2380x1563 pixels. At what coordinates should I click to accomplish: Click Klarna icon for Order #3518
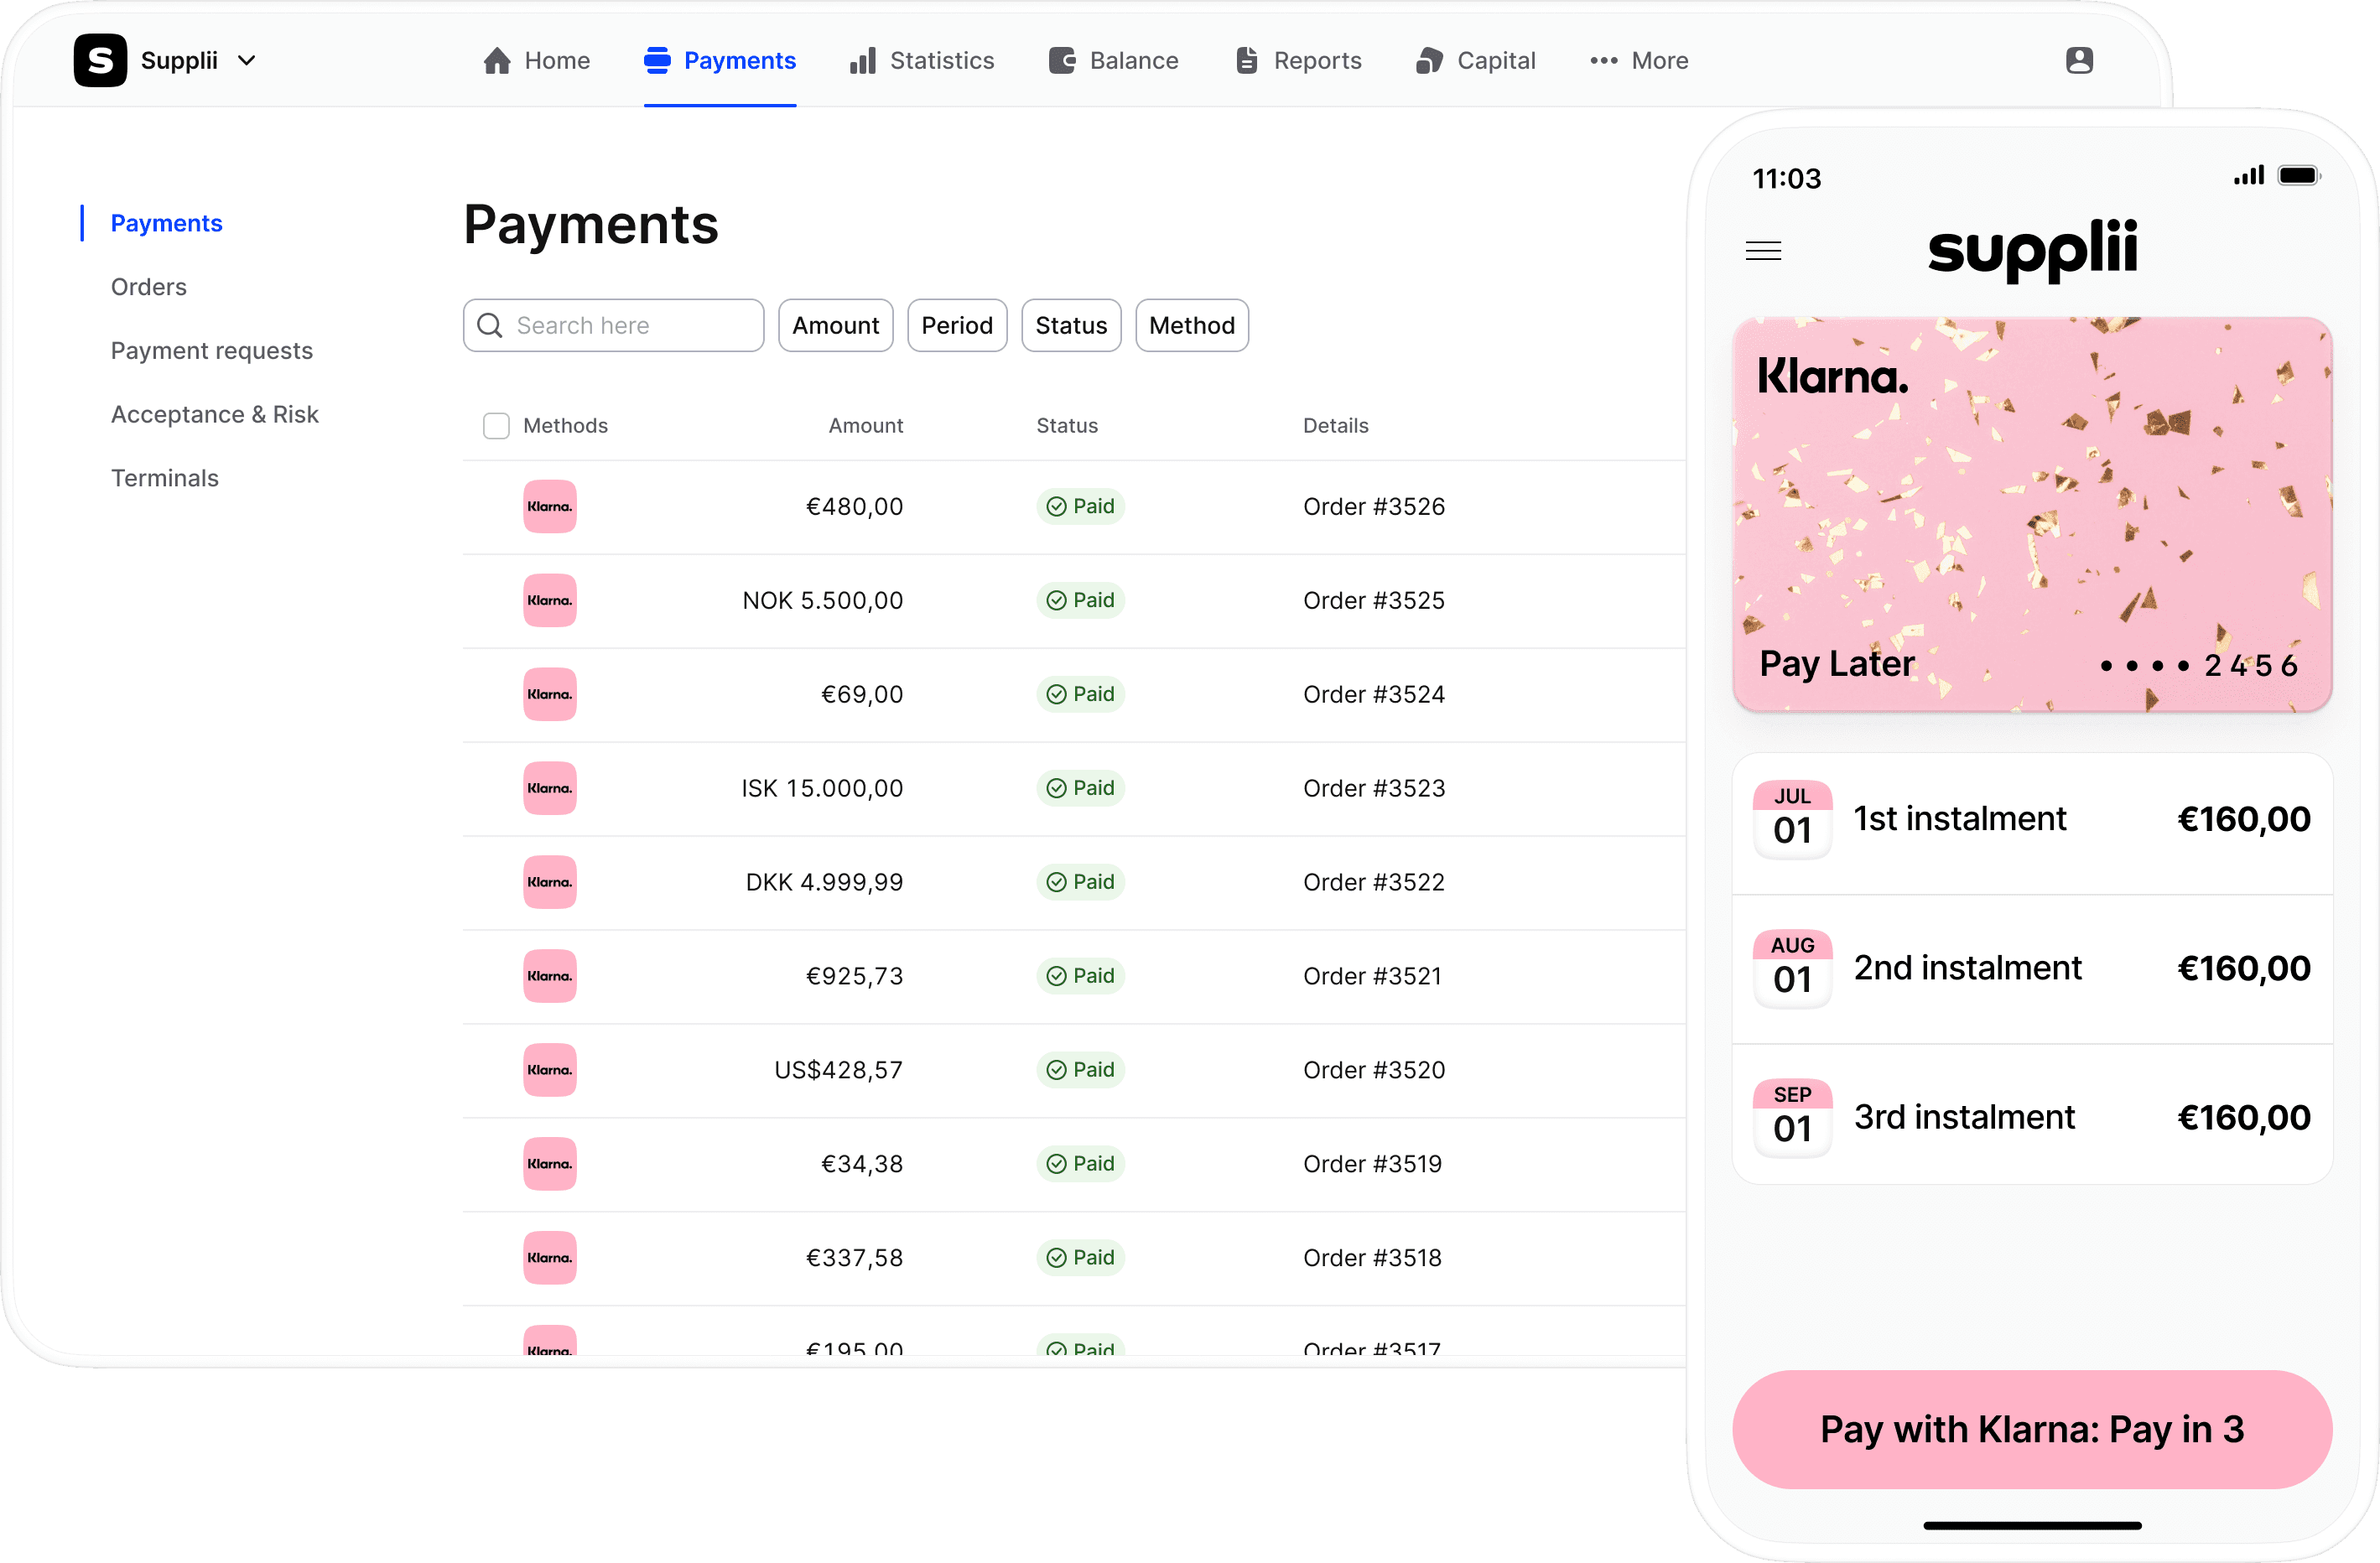(x=550, y=1258)
